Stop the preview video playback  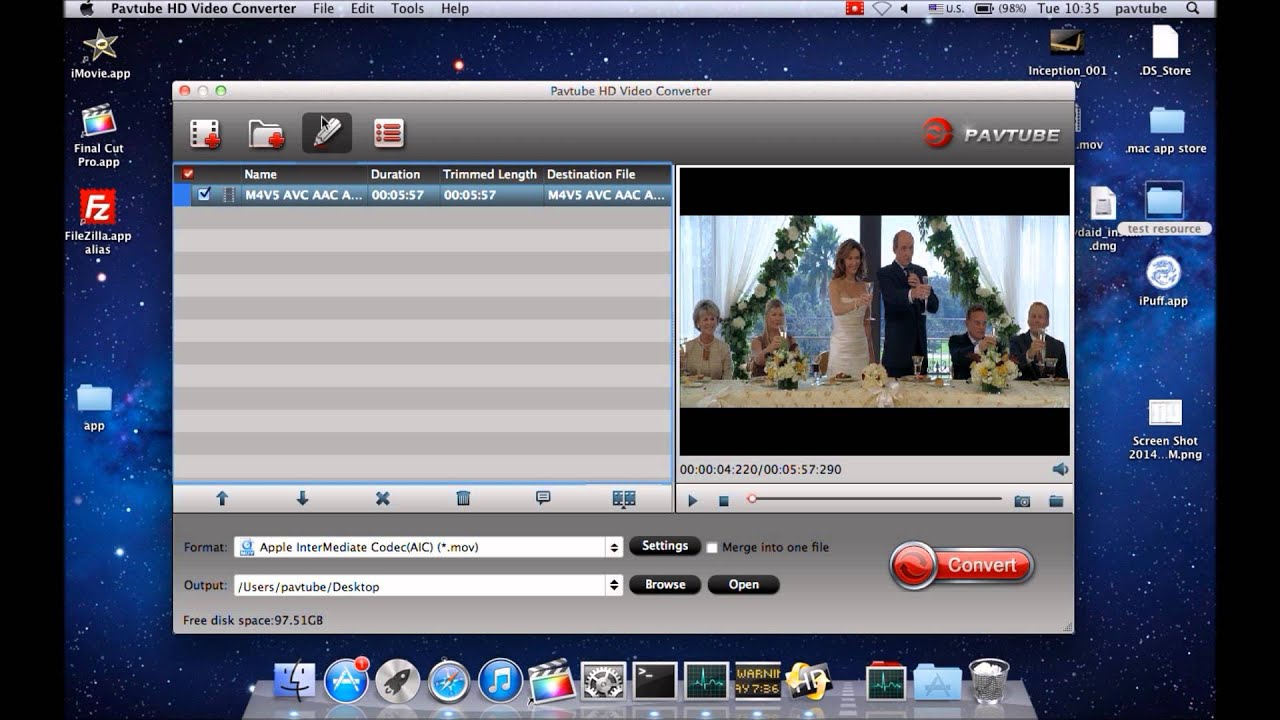tap(724, 501)
